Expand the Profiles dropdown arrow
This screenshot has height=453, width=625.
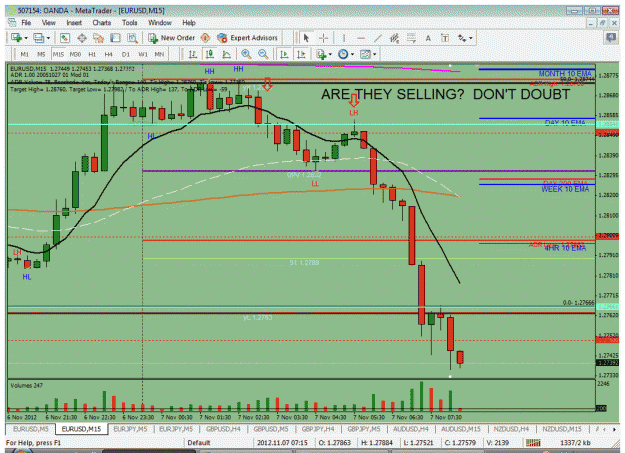48,38
